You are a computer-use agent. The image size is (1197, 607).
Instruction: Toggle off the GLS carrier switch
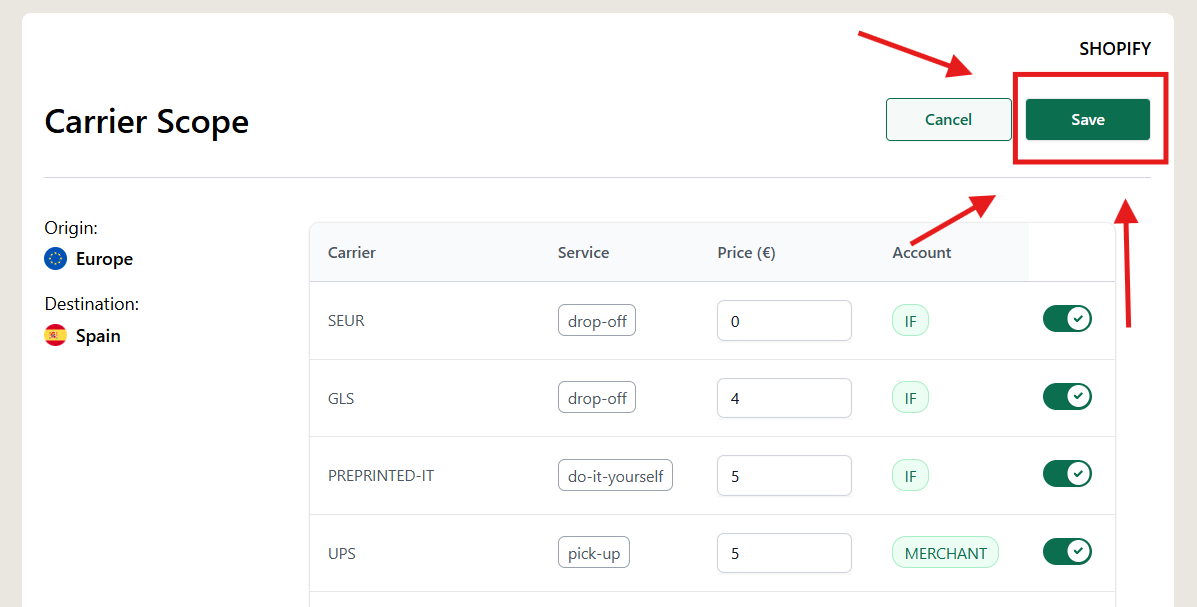point(1067,396)
